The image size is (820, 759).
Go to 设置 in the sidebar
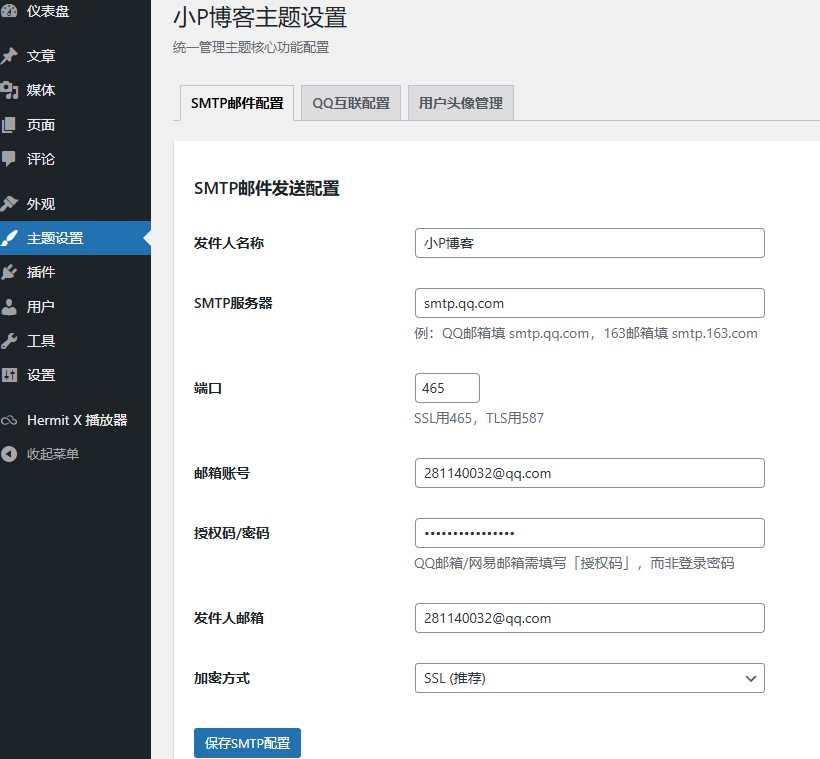pyautogui.click(x=41, y=375)
